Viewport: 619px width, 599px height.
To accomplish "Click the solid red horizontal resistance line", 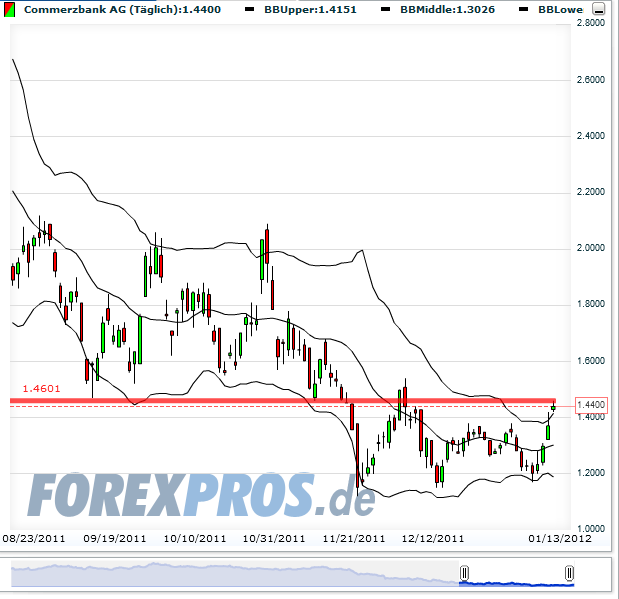I will pyautogui.click(x=283, y=401).
